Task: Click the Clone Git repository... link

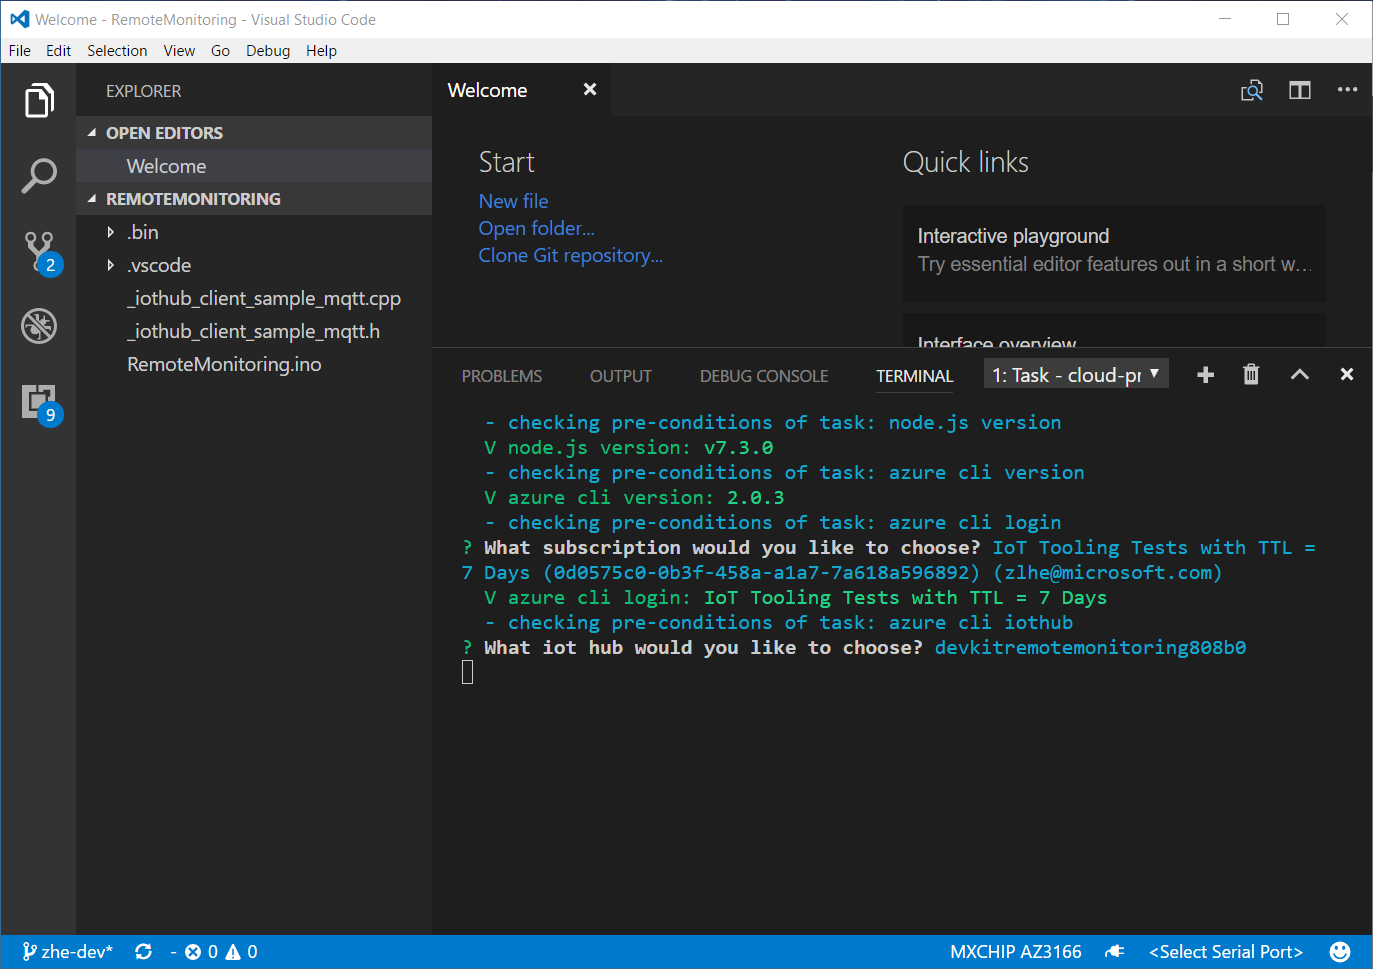Action: [571, 255]
